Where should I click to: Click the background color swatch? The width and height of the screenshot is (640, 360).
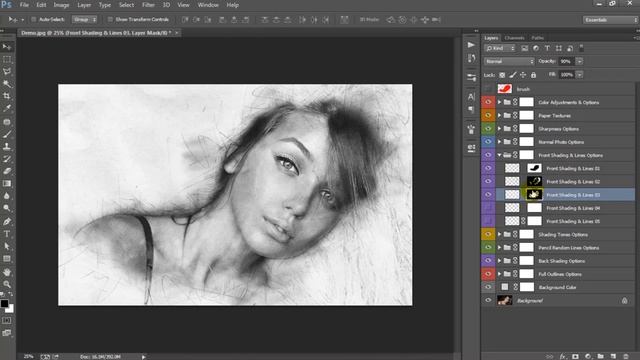(10, 309)
